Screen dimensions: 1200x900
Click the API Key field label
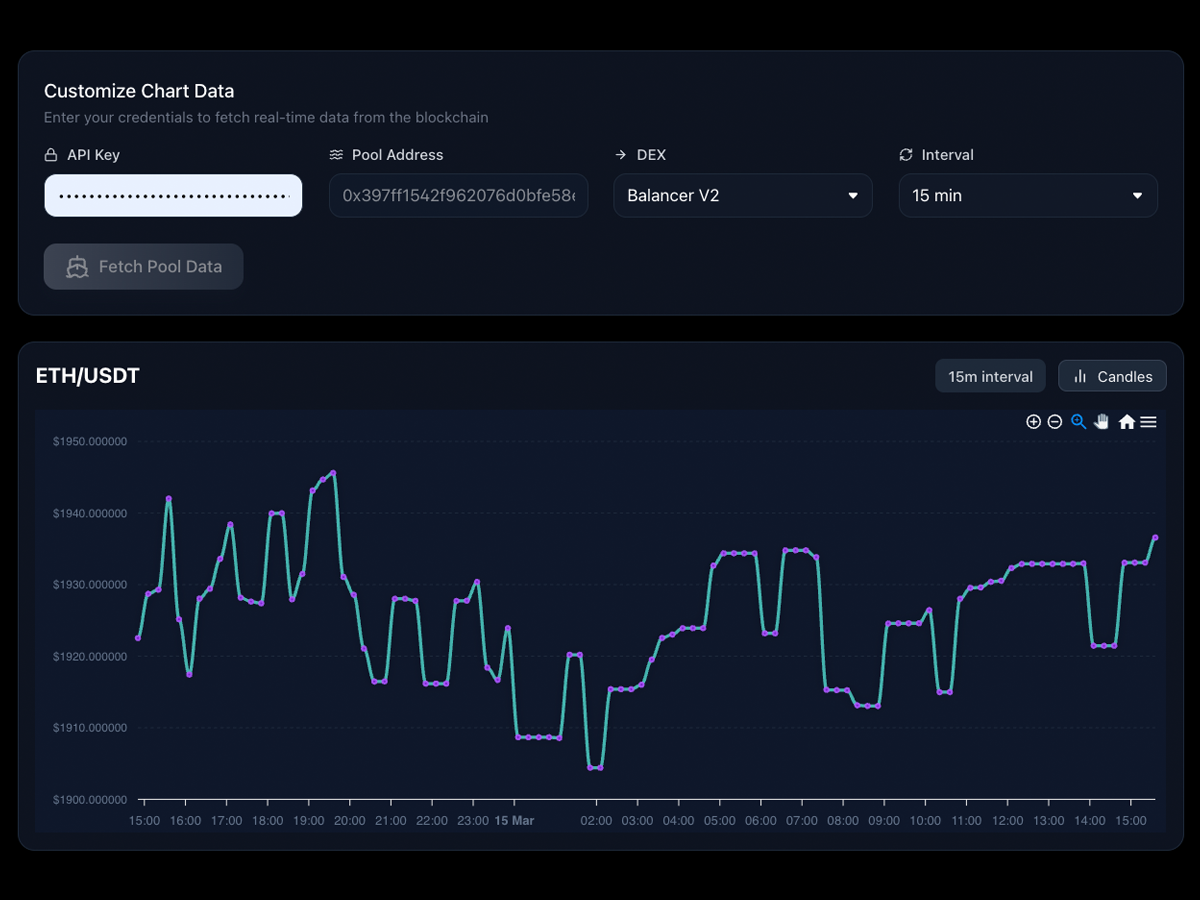tap(93, 155)
